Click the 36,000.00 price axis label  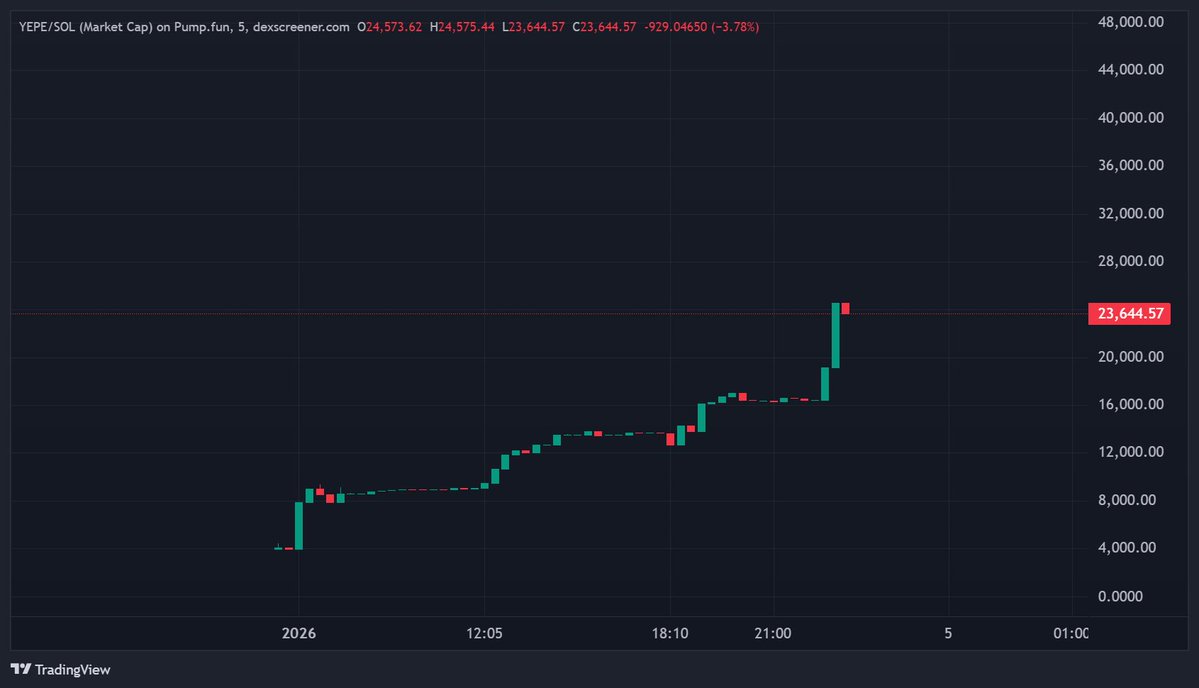coord(1130,165)
